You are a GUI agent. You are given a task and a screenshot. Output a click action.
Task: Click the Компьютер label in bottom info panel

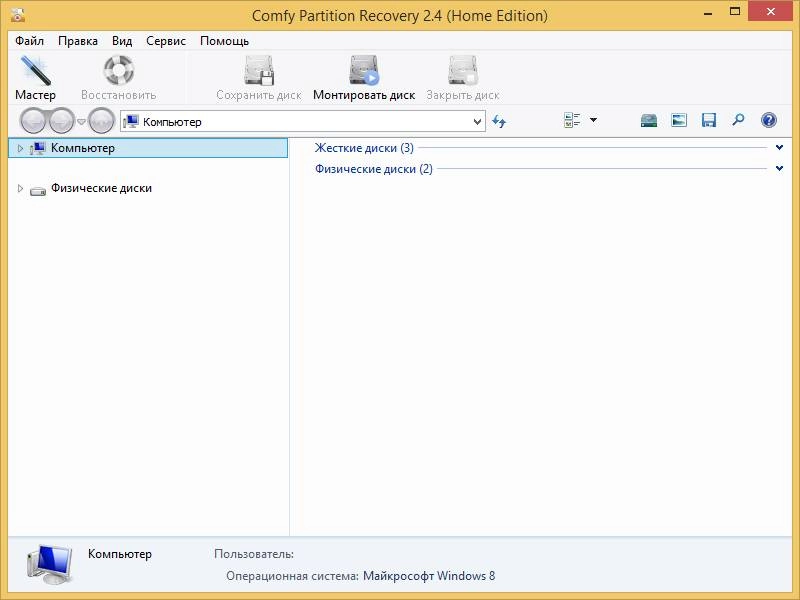tap(120, 554)
